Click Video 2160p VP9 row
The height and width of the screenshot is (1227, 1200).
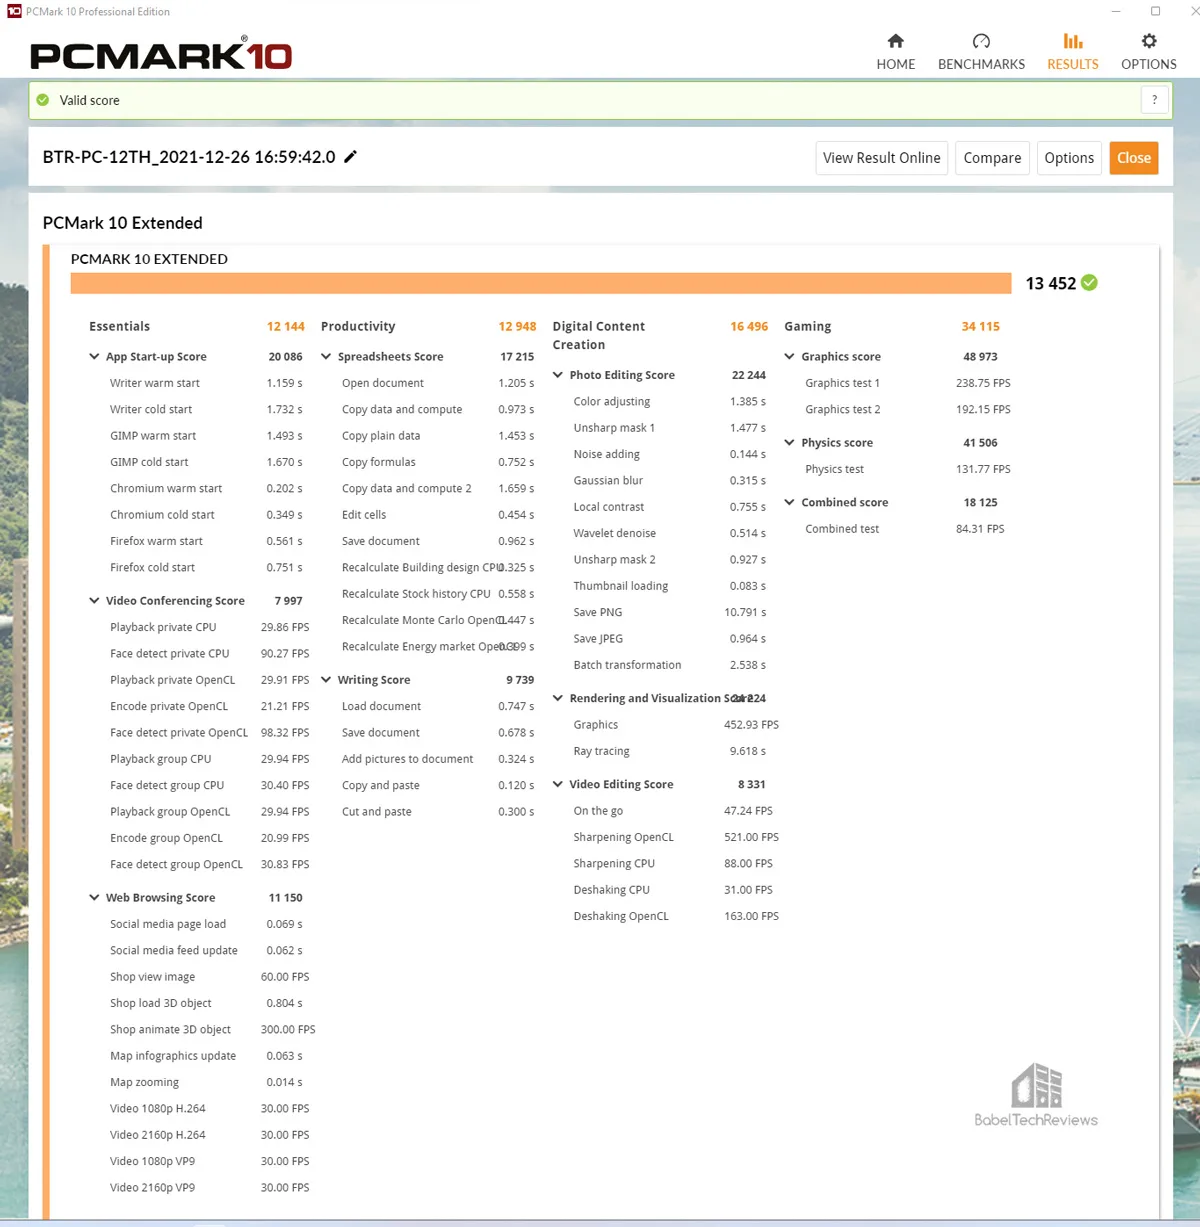(x=209, y=1188)
